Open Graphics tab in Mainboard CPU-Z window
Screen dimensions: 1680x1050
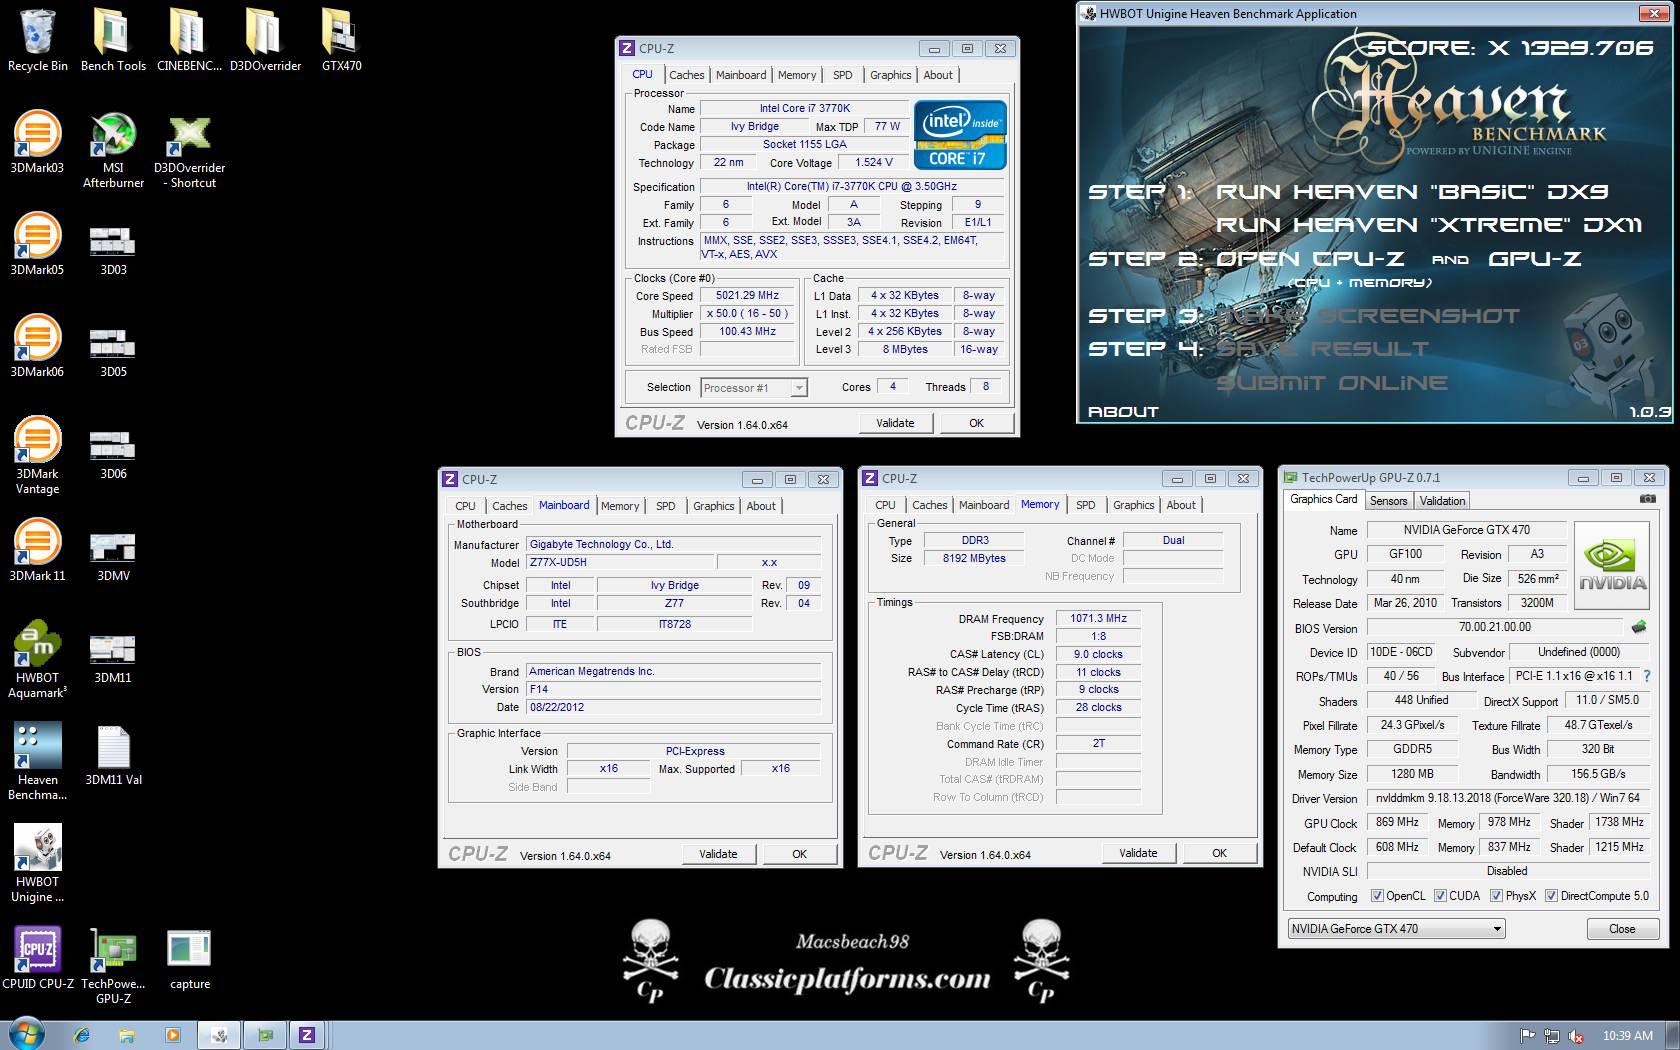[714, 506]
